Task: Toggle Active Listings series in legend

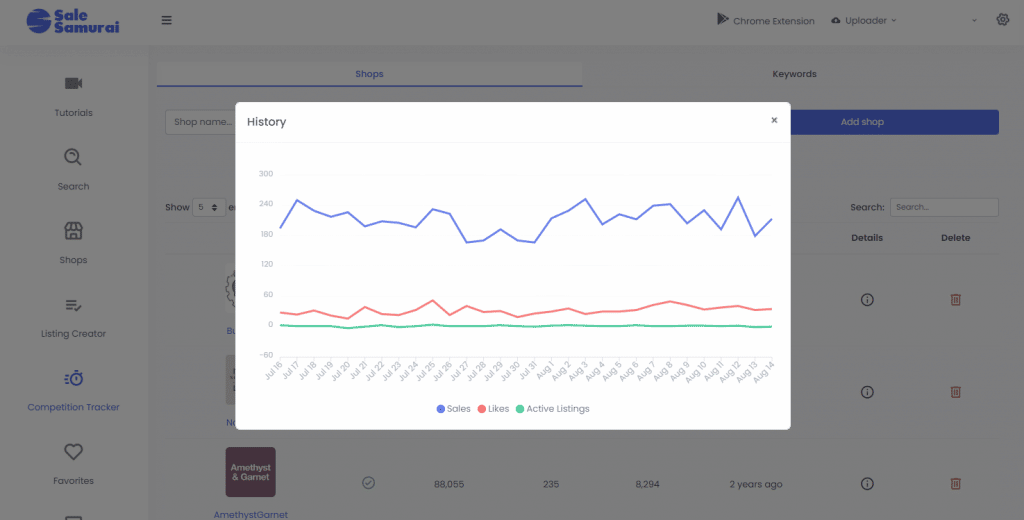Action: [x=552, y=409]
